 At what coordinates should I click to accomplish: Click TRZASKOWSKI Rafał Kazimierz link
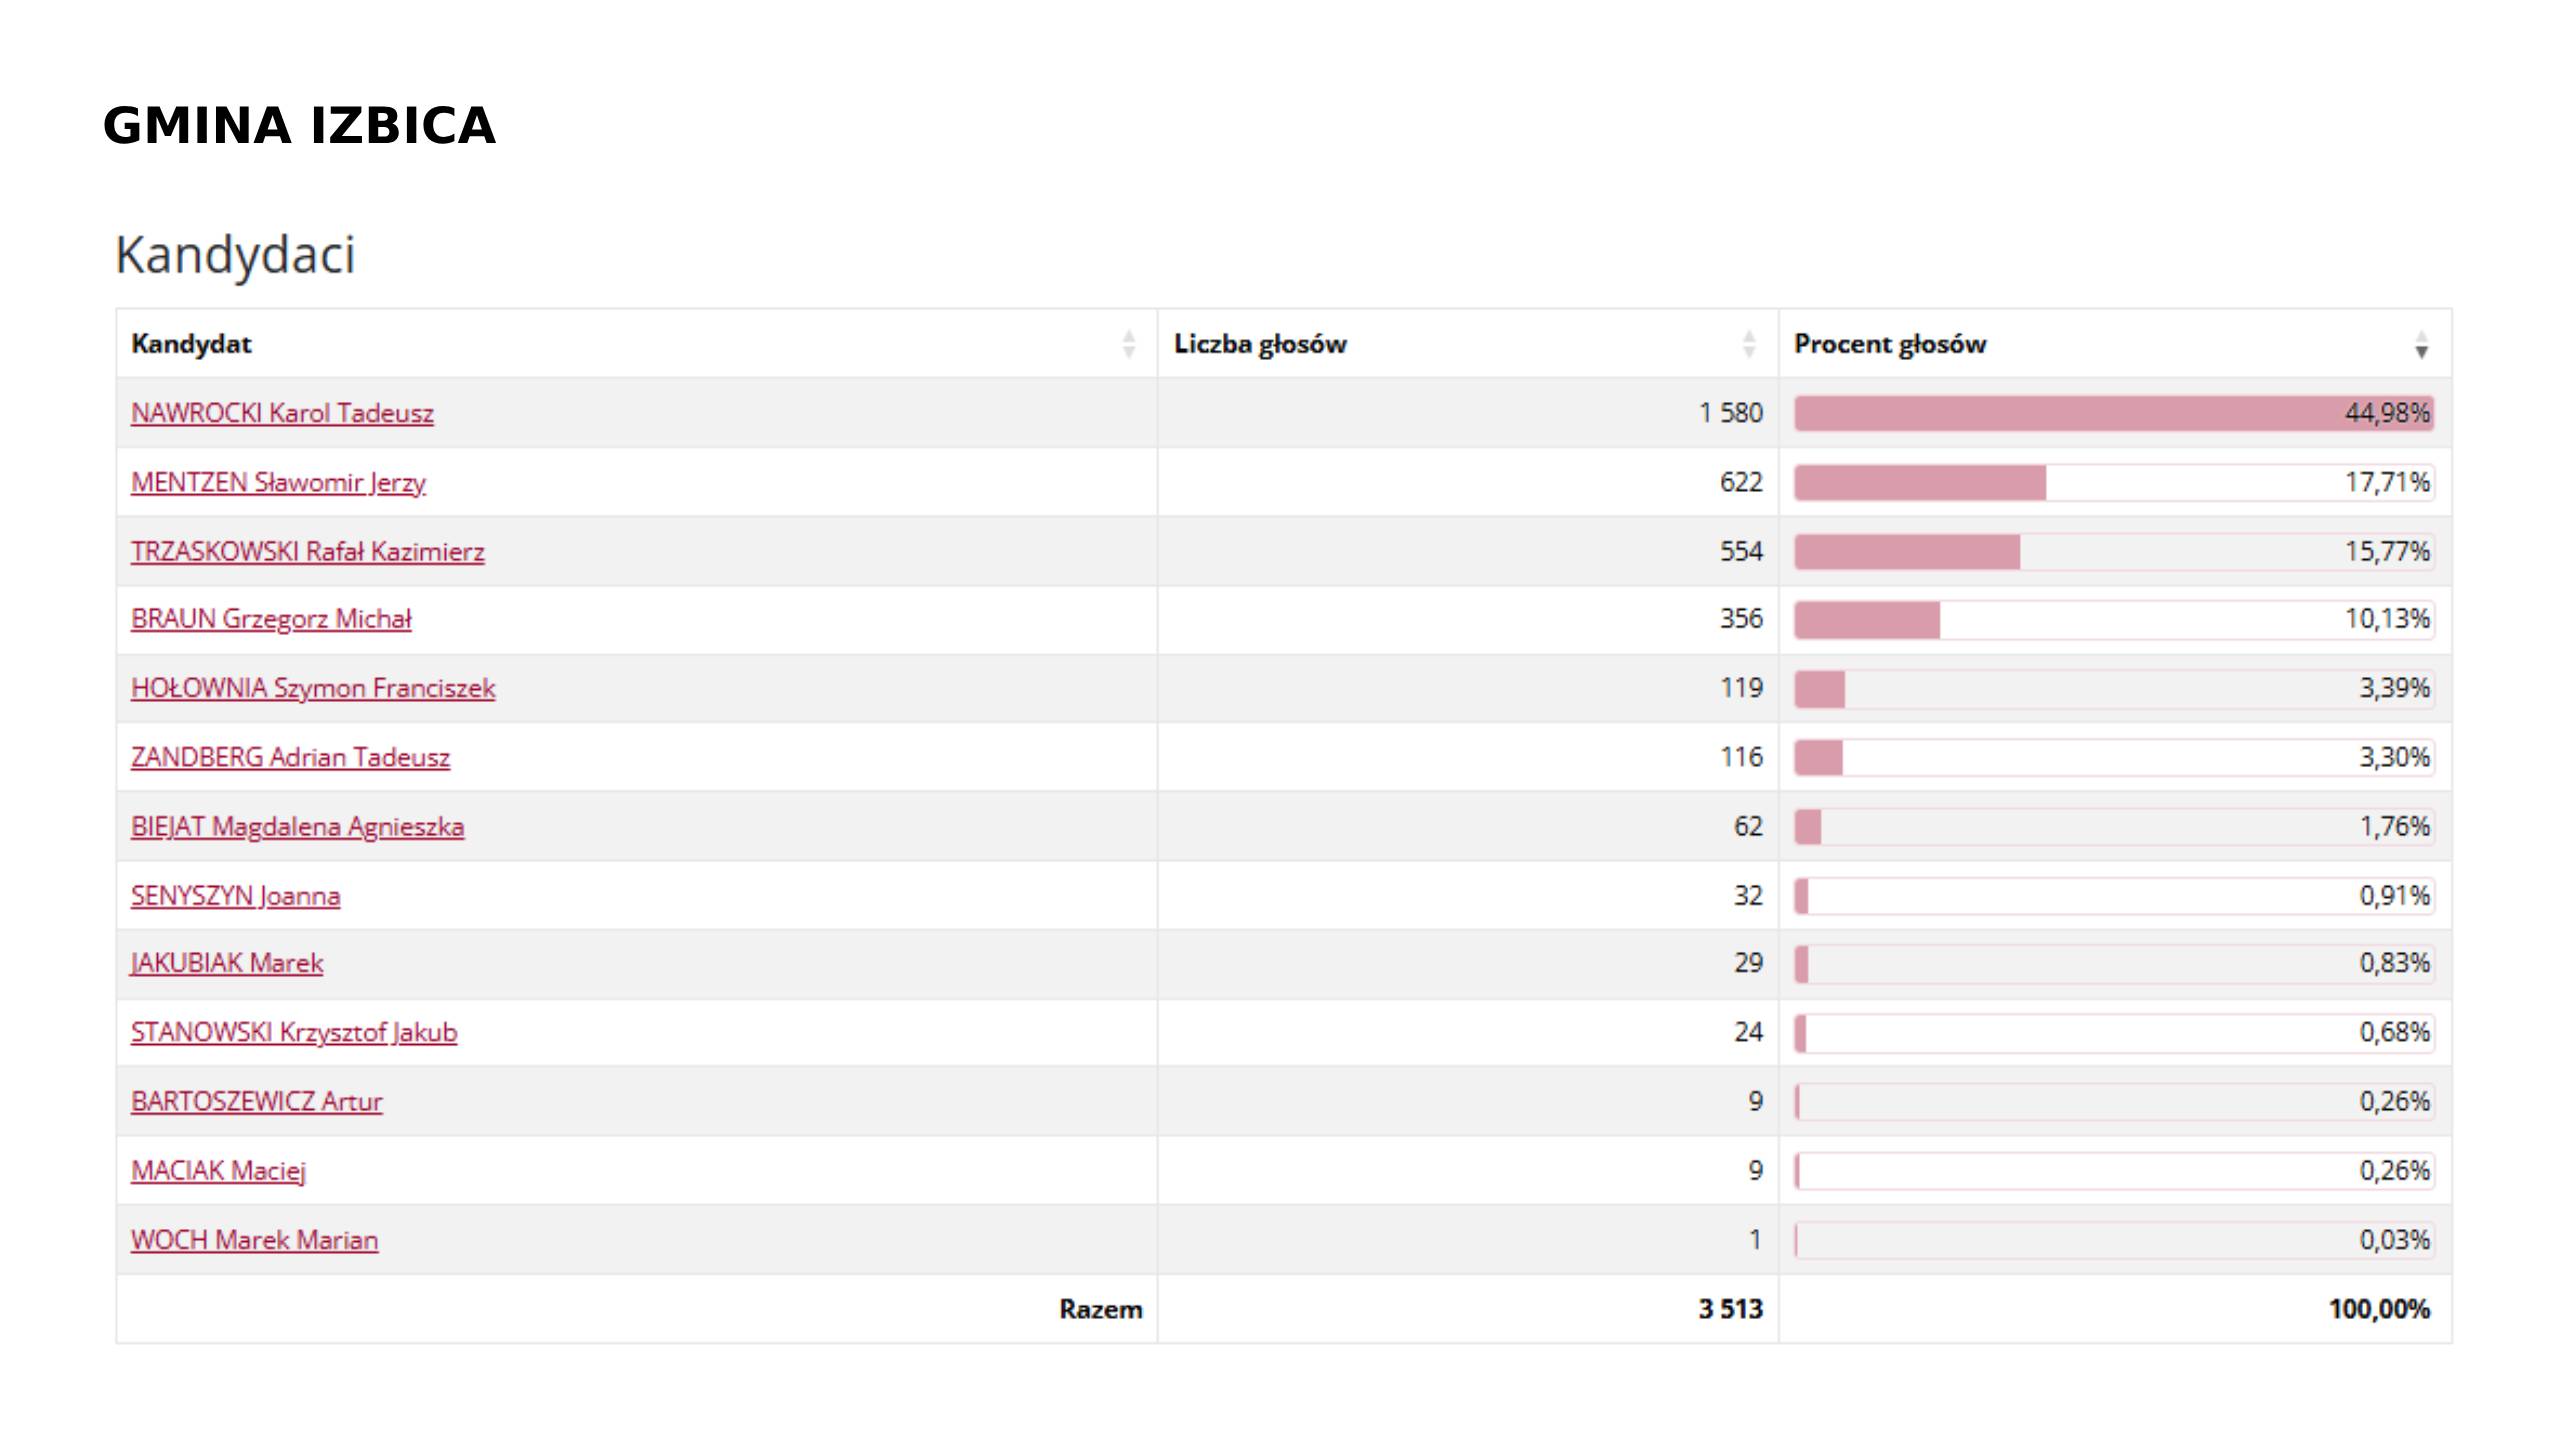coord(307,551)
